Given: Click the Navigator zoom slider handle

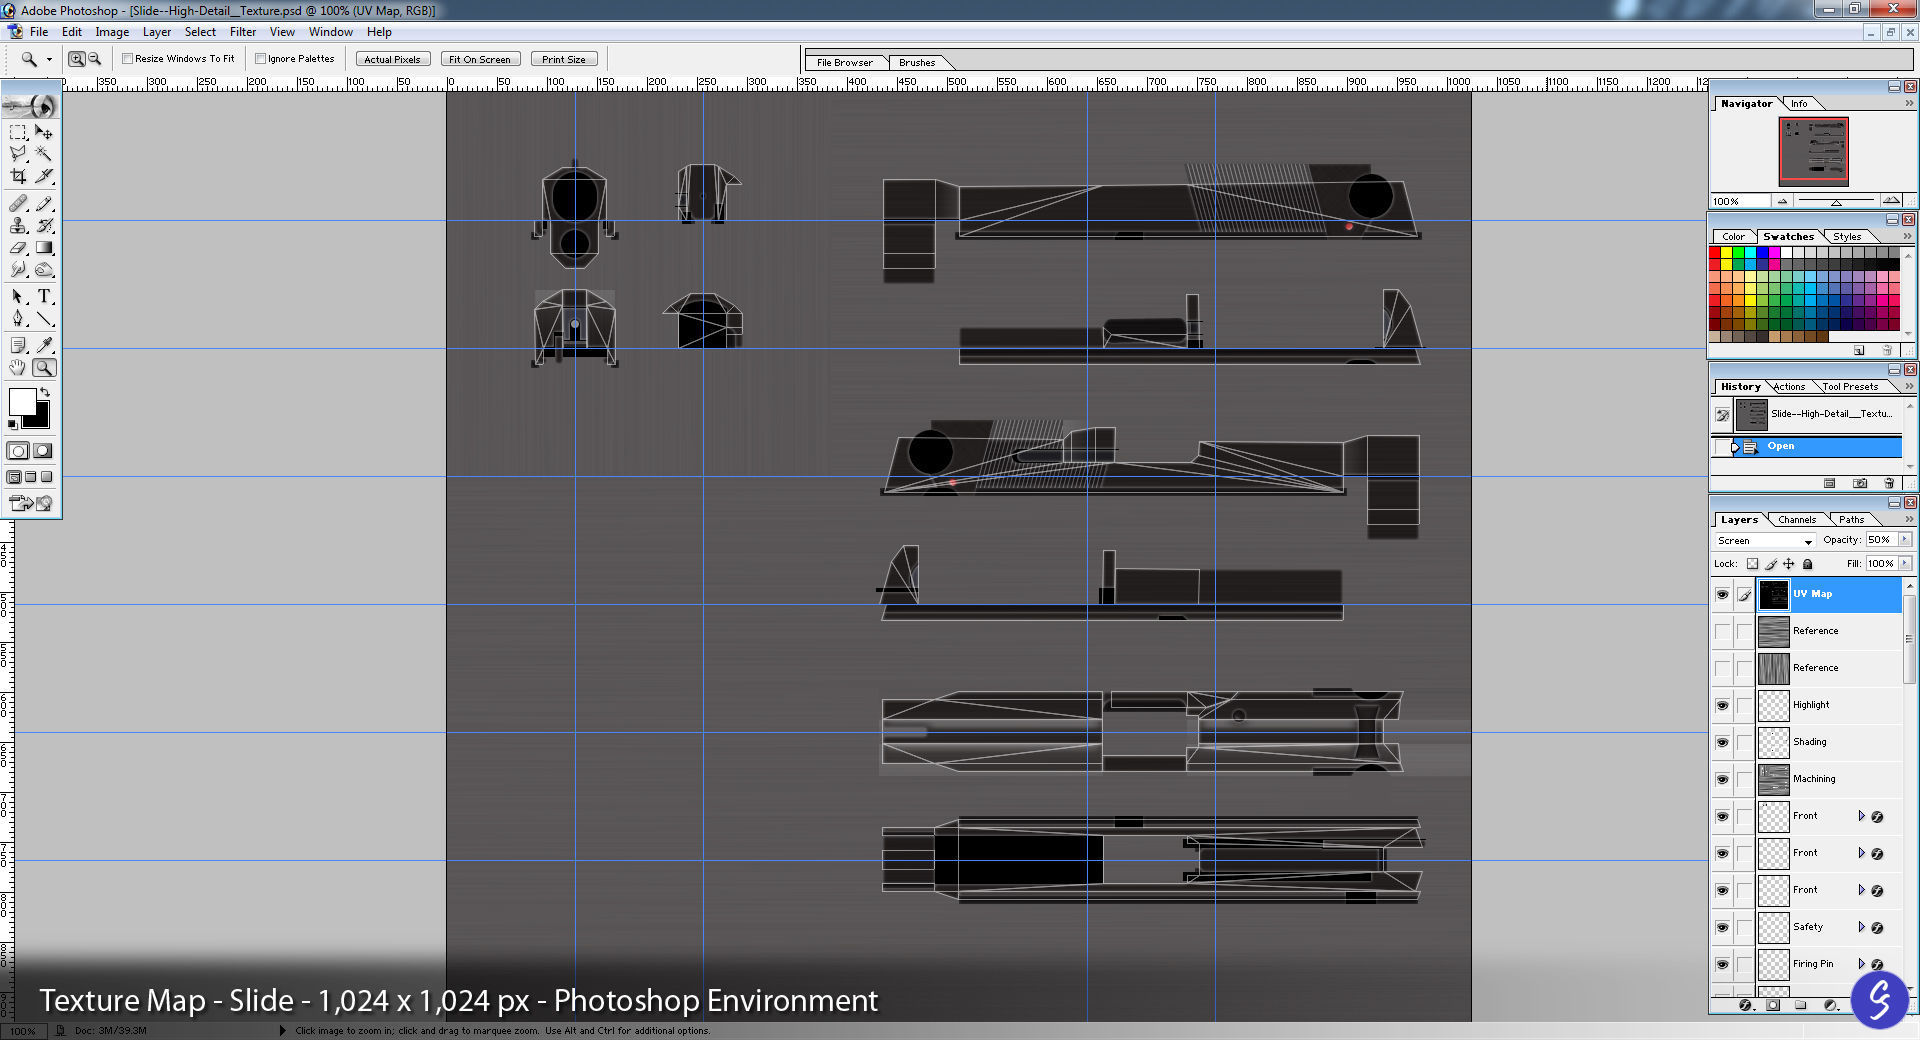Looking at the screenshot, I should (1836, 202).
